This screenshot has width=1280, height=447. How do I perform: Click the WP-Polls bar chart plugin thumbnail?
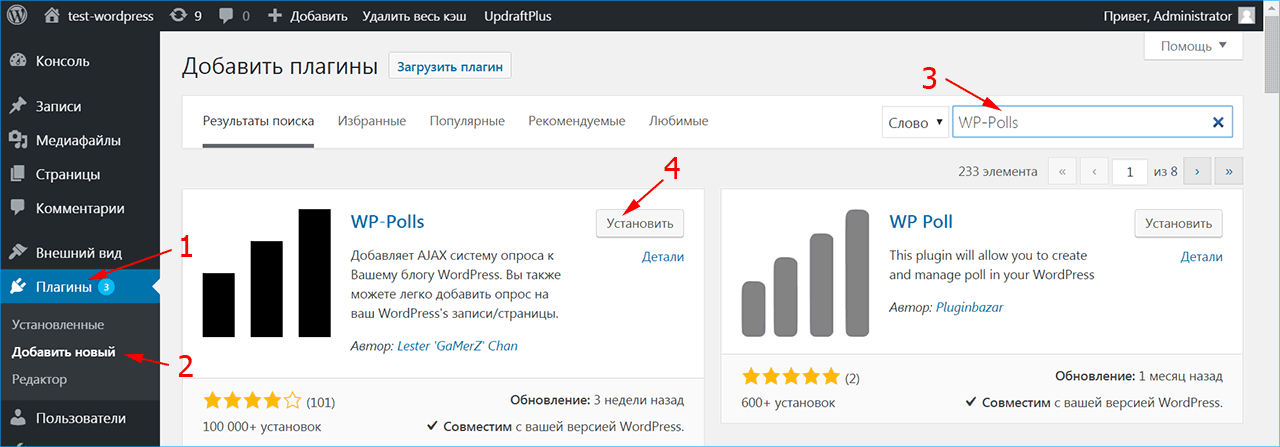pyautogui.click(x=266, y=273)
